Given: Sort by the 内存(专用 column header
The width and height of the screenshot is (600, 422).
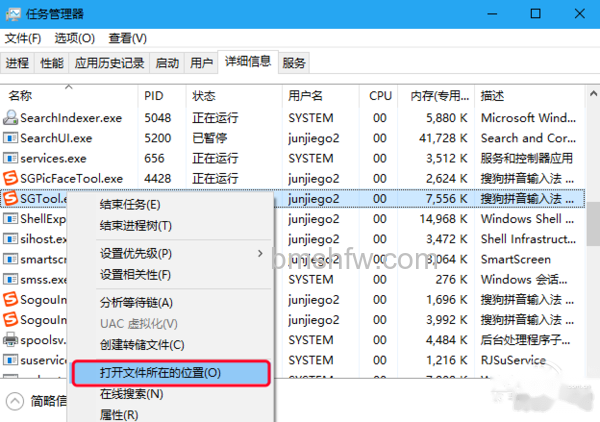Looking at the screenshot, I should coord(436,95).
